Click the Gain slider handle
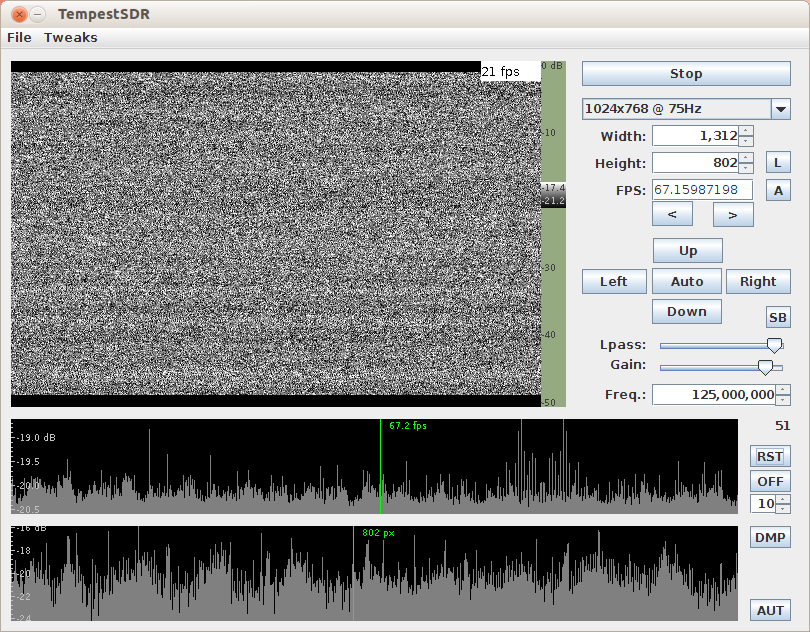810x632 pixels. [765, 366]
